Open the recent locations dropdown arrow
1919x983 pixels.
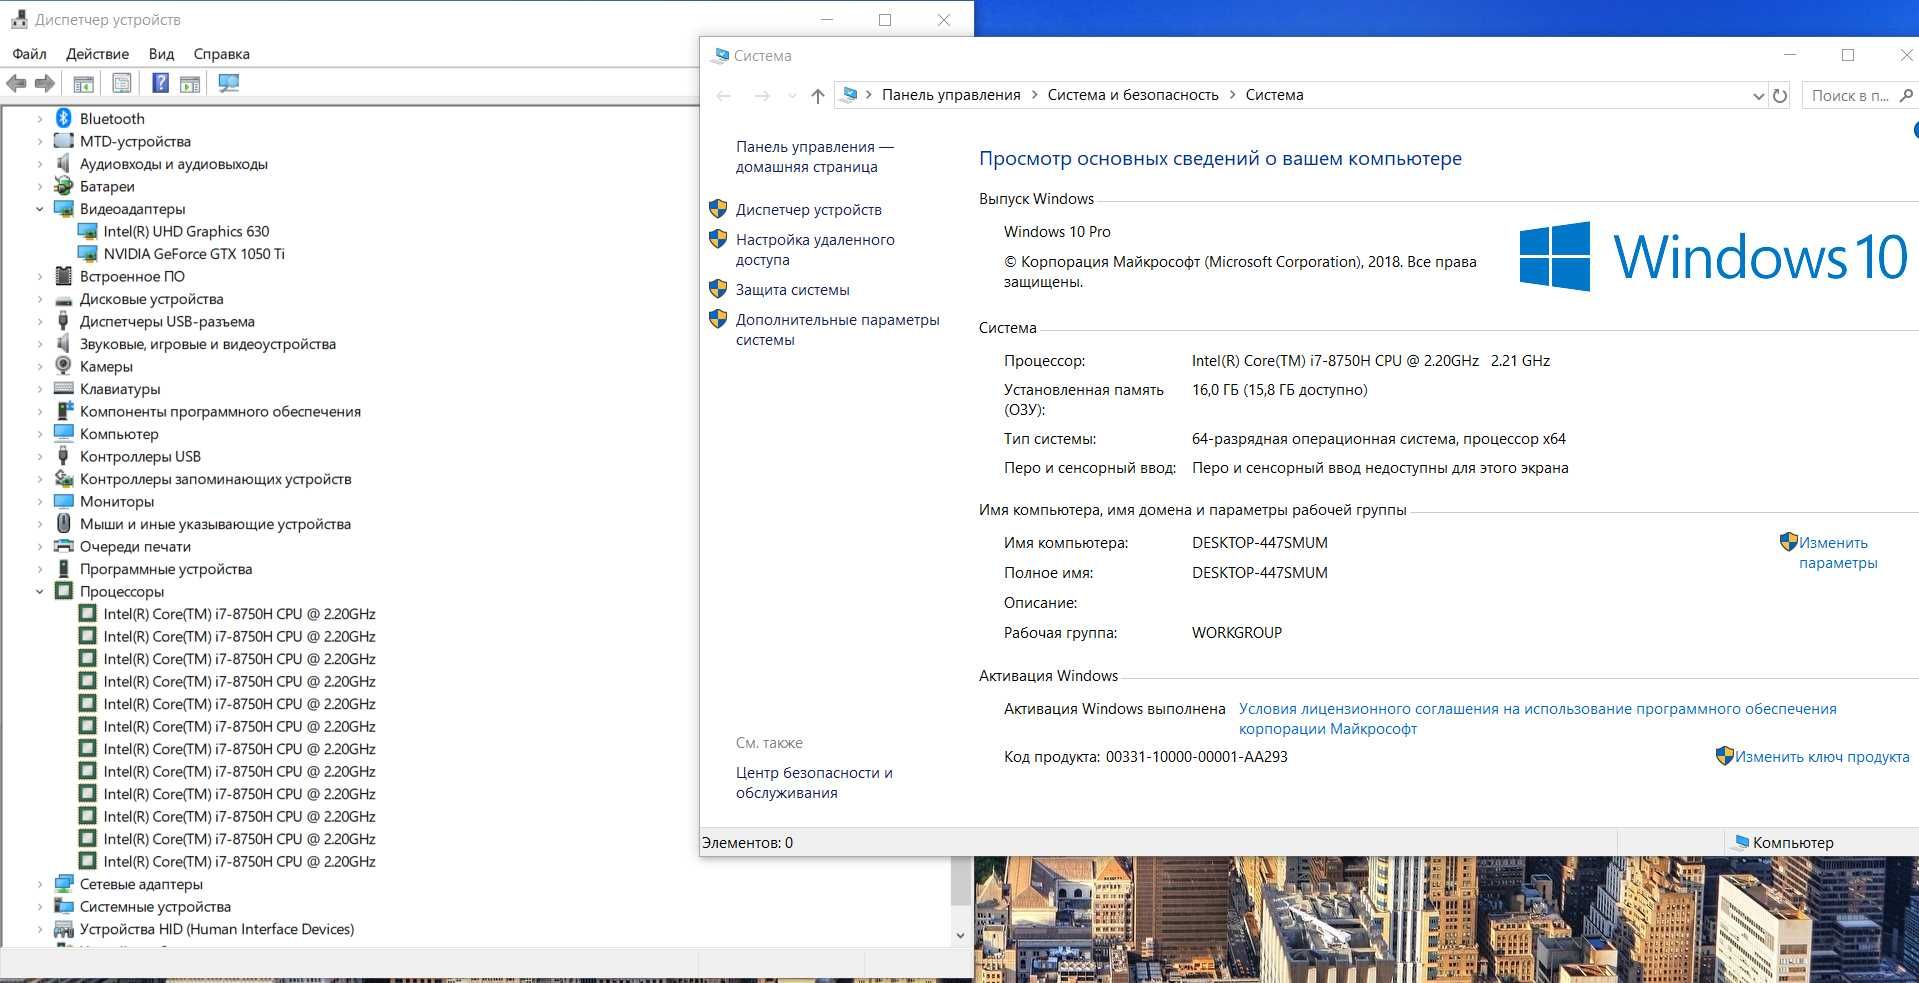pyautogui.click(x=792, y=96)
